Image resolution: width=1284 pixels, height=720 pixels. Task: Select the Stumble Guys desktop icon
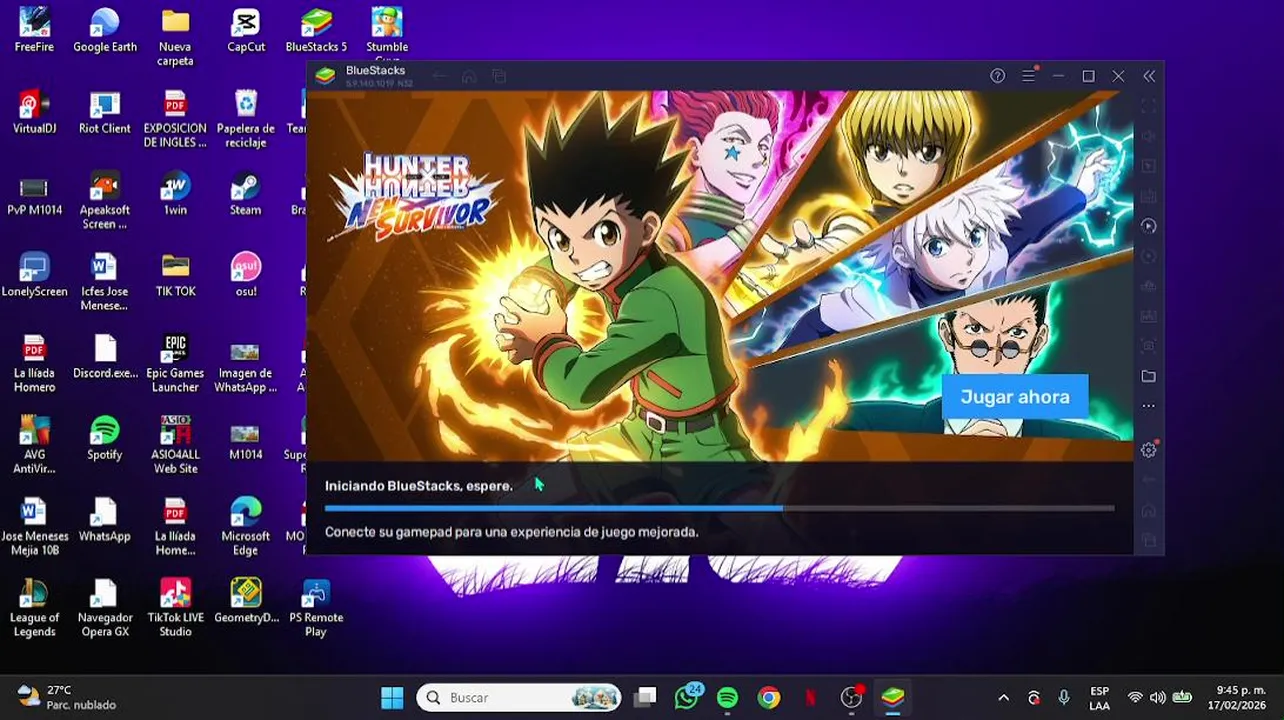pyautogui.click(x=387, y=35)
